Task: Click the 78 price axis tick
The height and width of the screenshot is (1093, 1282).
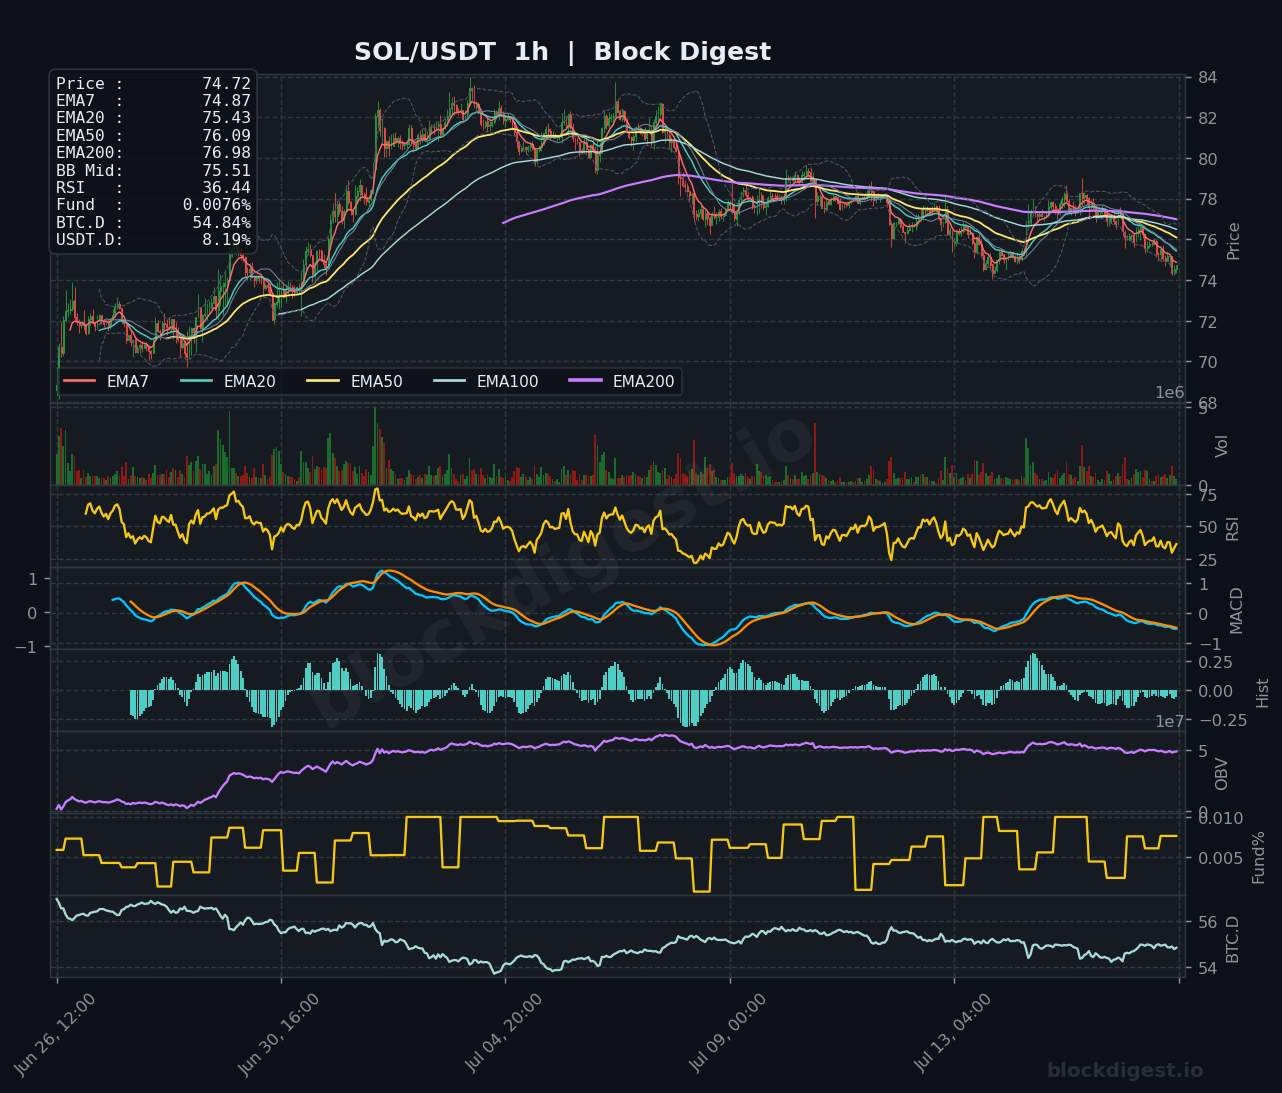Action: pyautogui.click(x=1207, y=200)
